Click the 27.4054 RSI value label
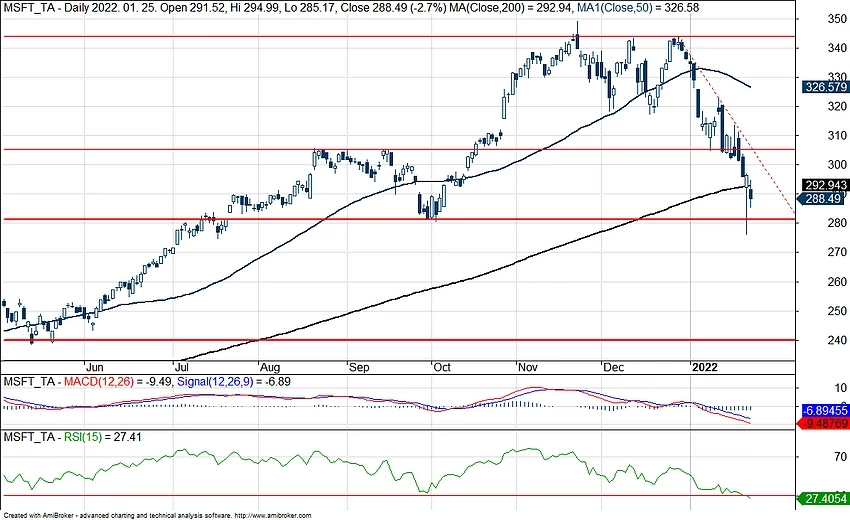Image resolution: width=850 pixels, height=520 pixels. point(825,498)
